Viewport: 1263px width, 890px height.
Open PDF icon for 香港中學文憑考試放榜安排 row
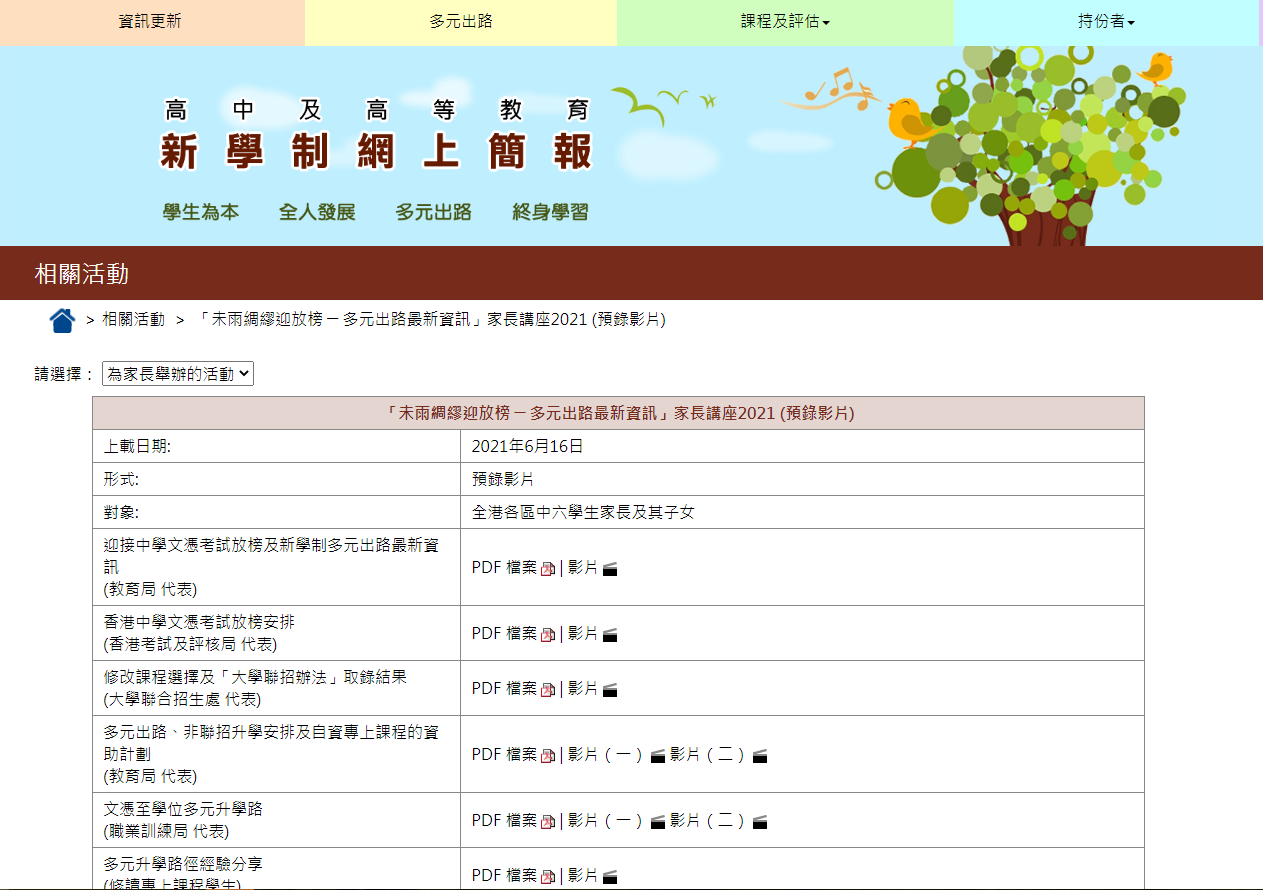coord(547,634)
